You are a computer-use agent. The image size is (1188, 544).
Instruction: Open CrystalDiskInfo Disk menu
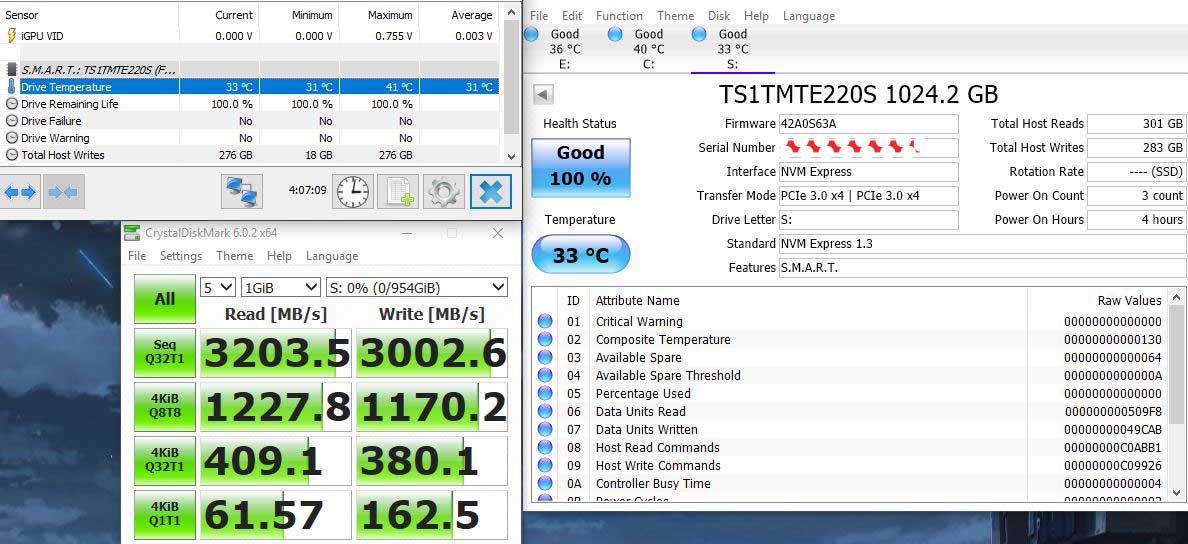[719, 16]
